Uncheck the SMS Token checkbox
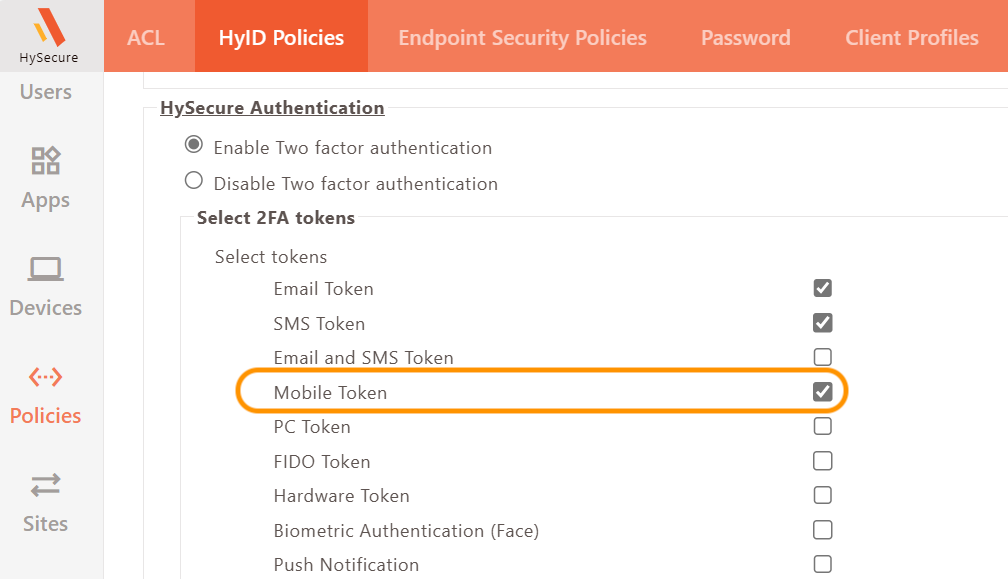 pyautogui.click(x=823, y=323)
